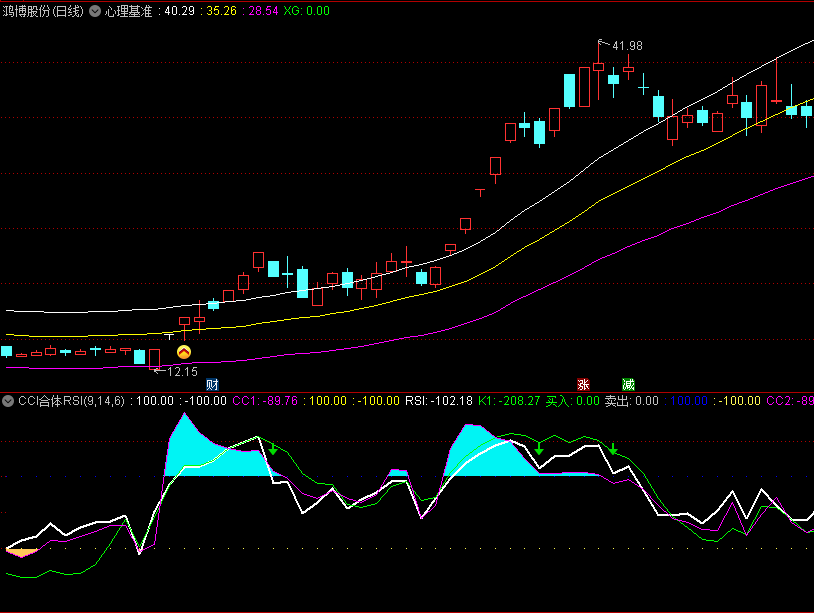The image size is (814, 613).
Task: Click the 41.98 high price label
Action: pos(627,46)
